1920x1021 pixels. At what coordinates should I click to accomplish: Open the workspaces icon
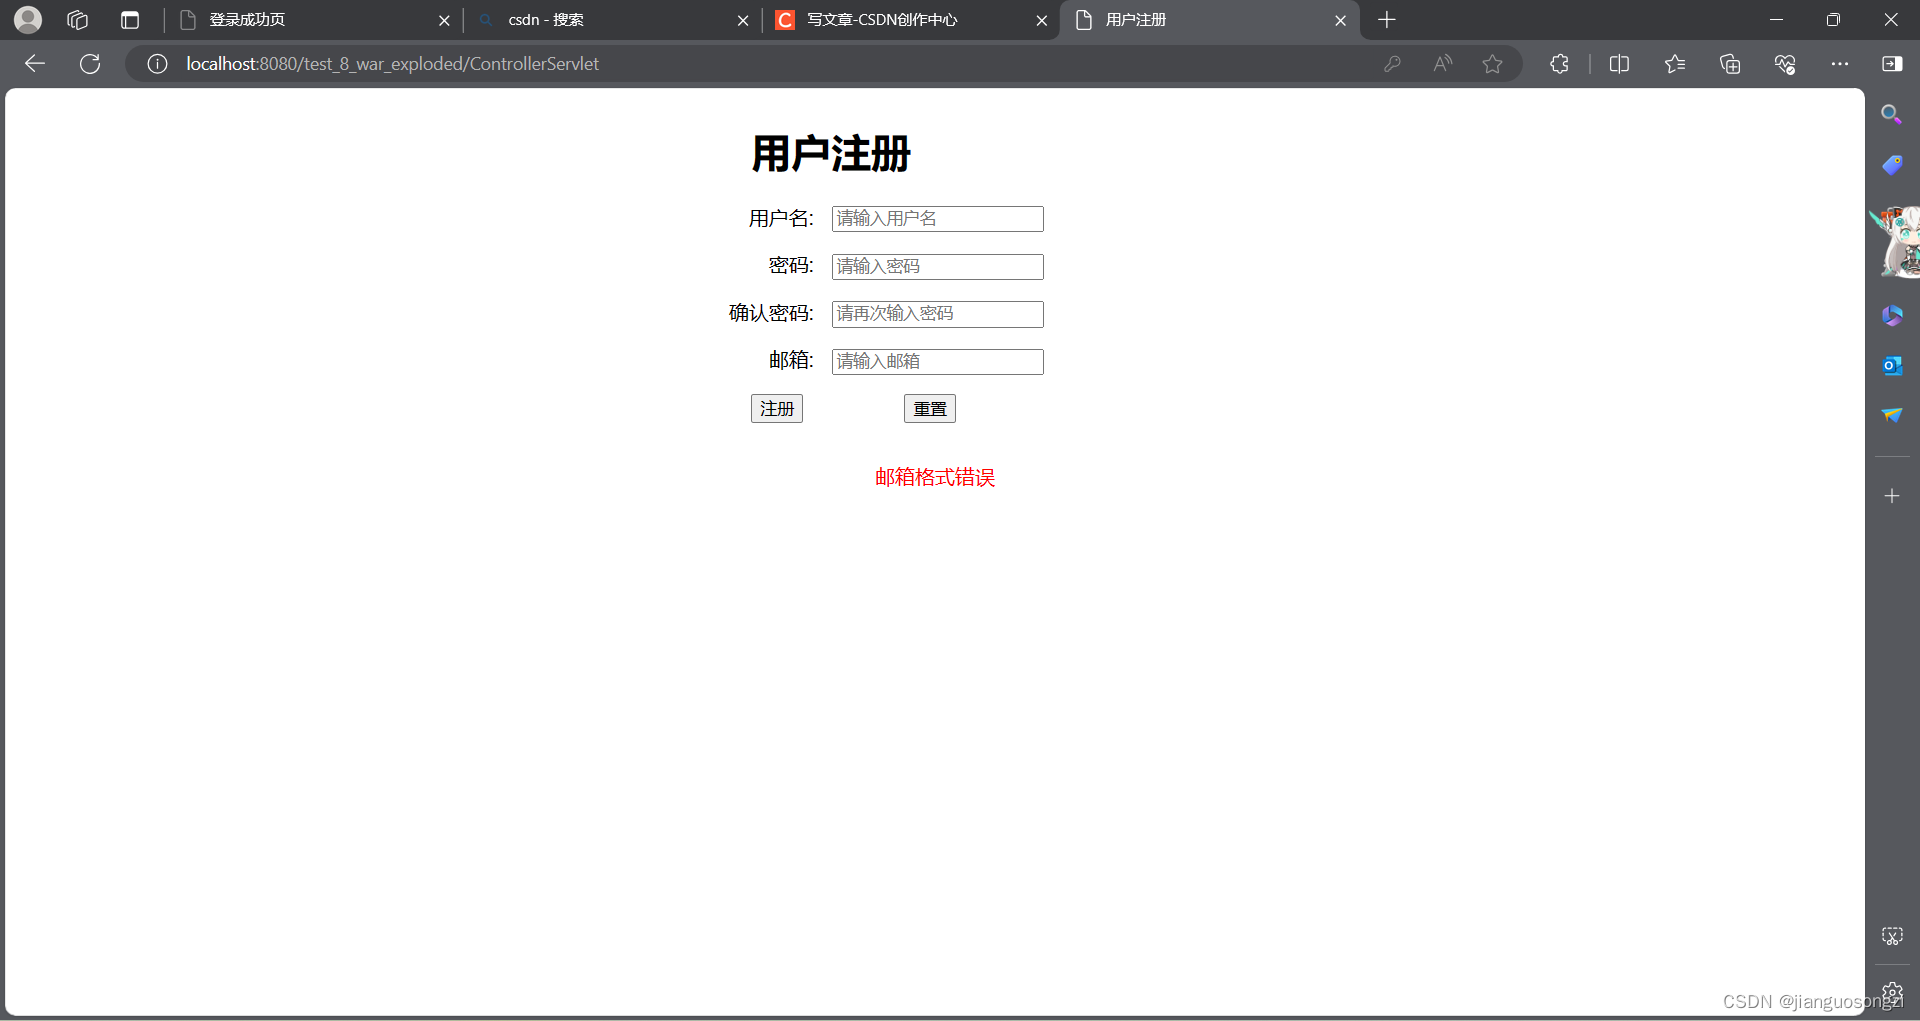(78, 20)
